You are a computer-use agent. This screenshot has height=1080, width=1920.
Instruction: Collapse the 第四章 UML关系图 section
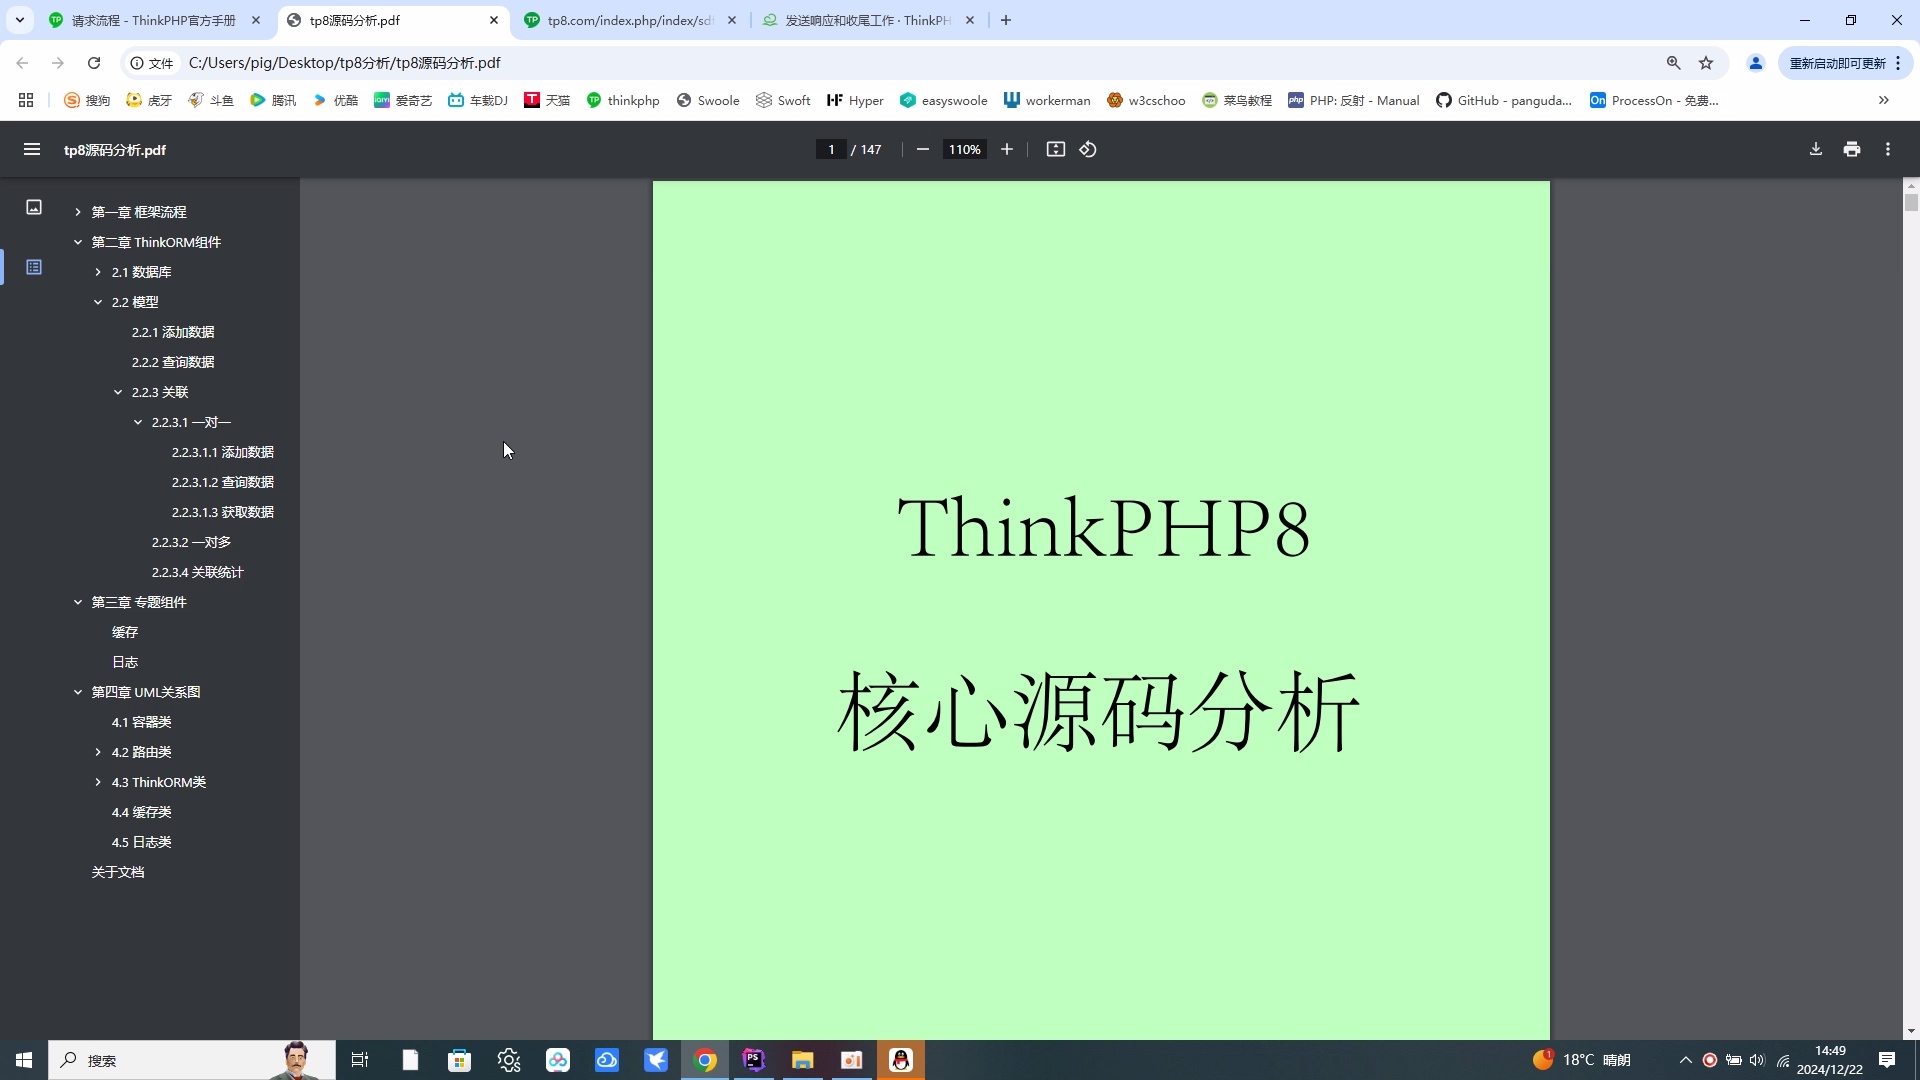coord(77,691)
